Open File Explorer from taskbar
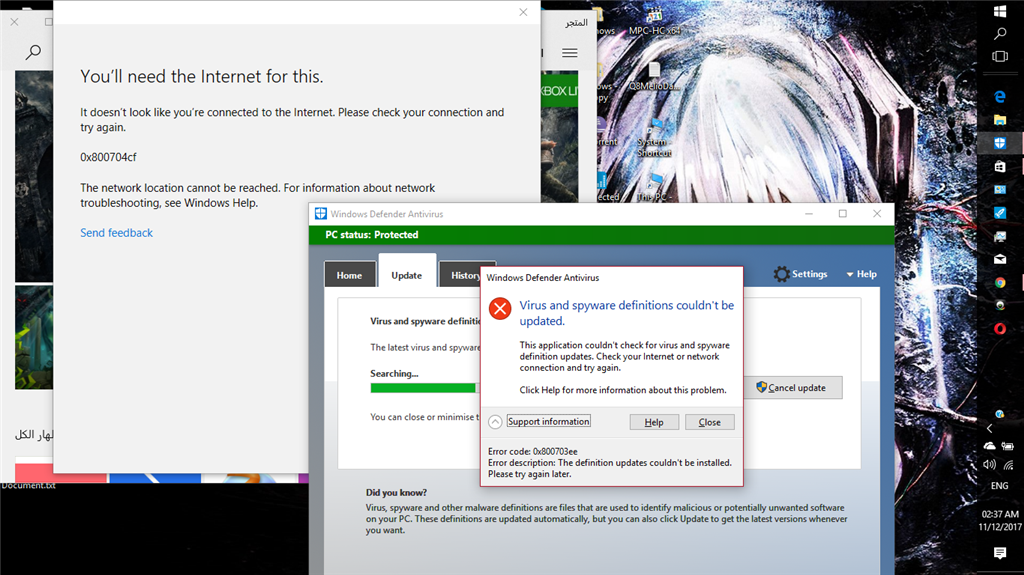1024x575 pixels. point(1000,120)
